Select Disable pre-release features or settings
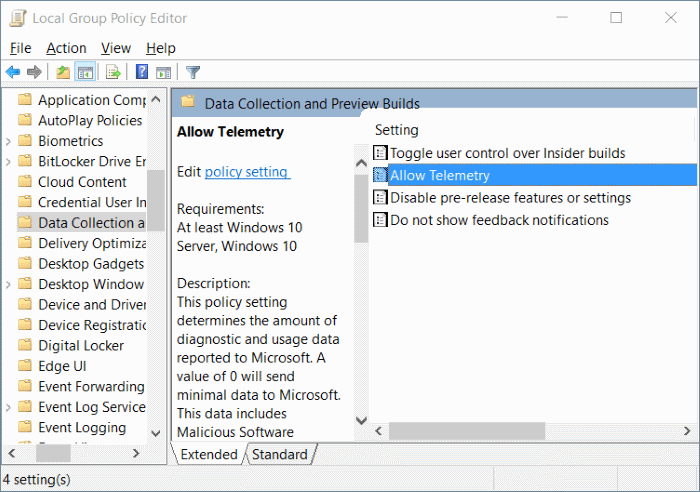 click(x=510, y=197)
